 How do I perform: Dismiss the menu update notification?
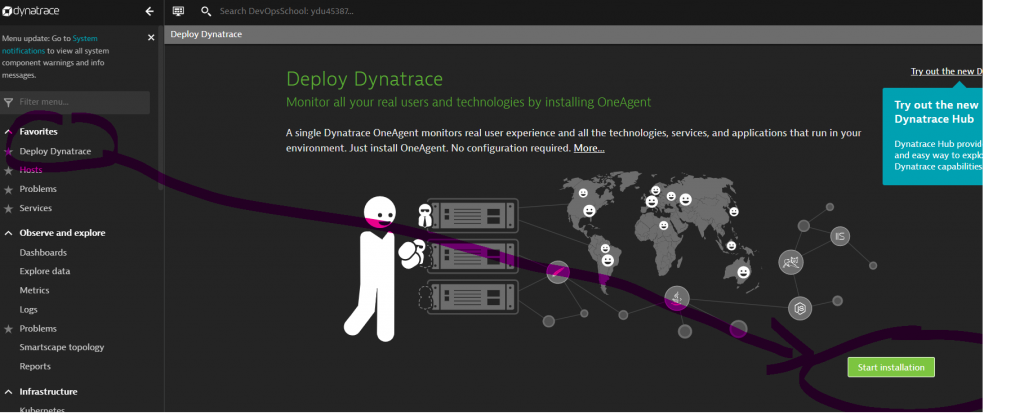151,37
